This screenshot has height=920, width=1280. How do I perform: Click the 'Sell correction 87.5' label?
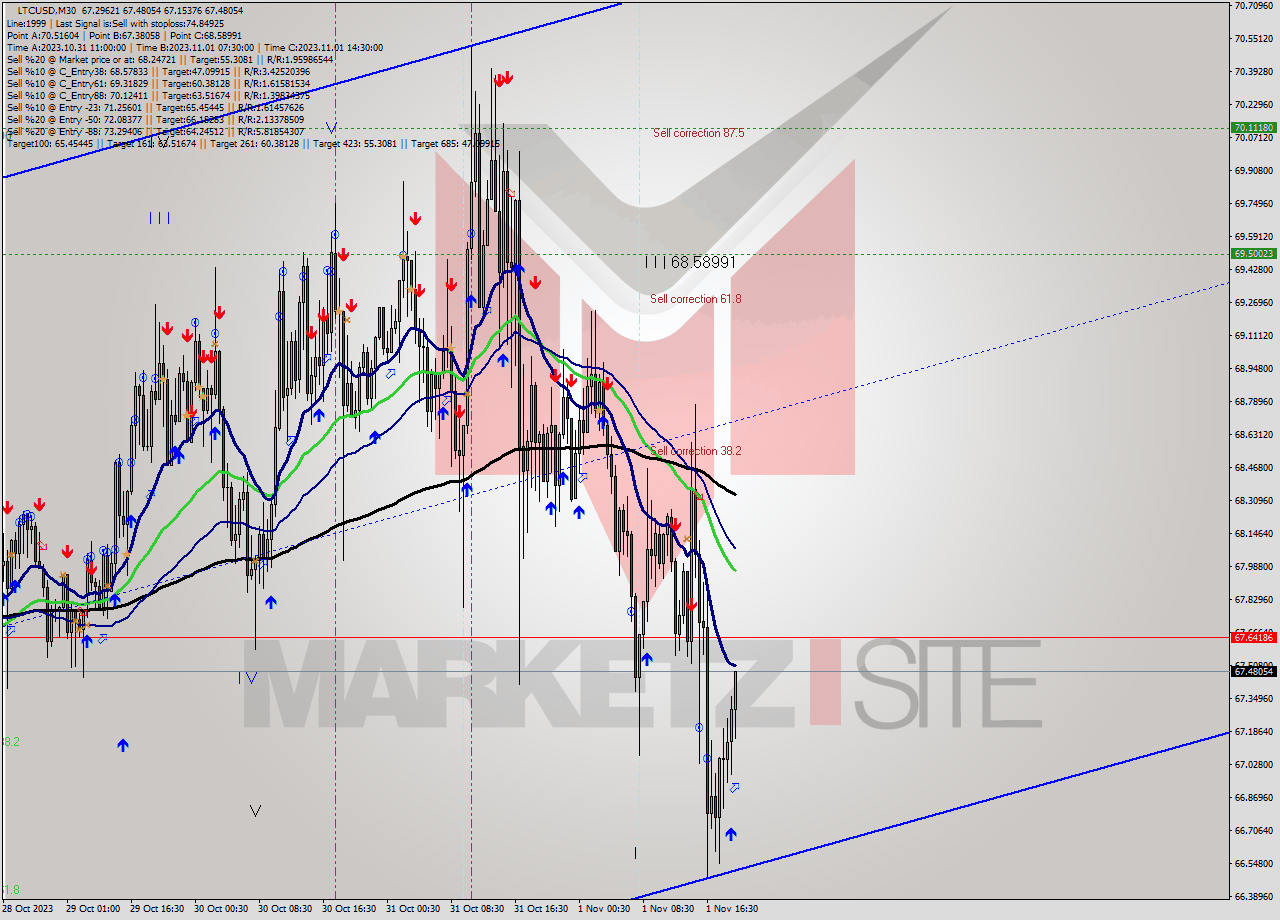pyautogui.click(x=698, y=133)
